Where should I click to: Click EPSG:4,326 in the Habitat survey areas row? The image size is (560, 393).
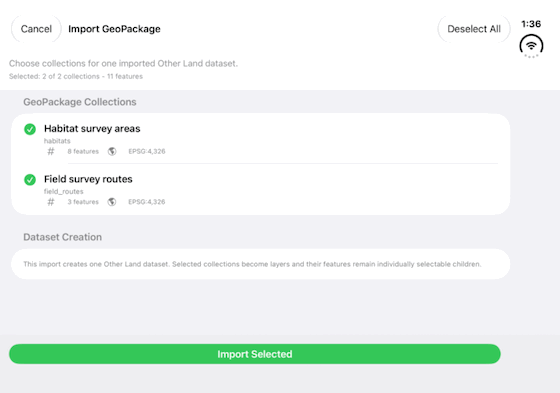tap(147, 151)
